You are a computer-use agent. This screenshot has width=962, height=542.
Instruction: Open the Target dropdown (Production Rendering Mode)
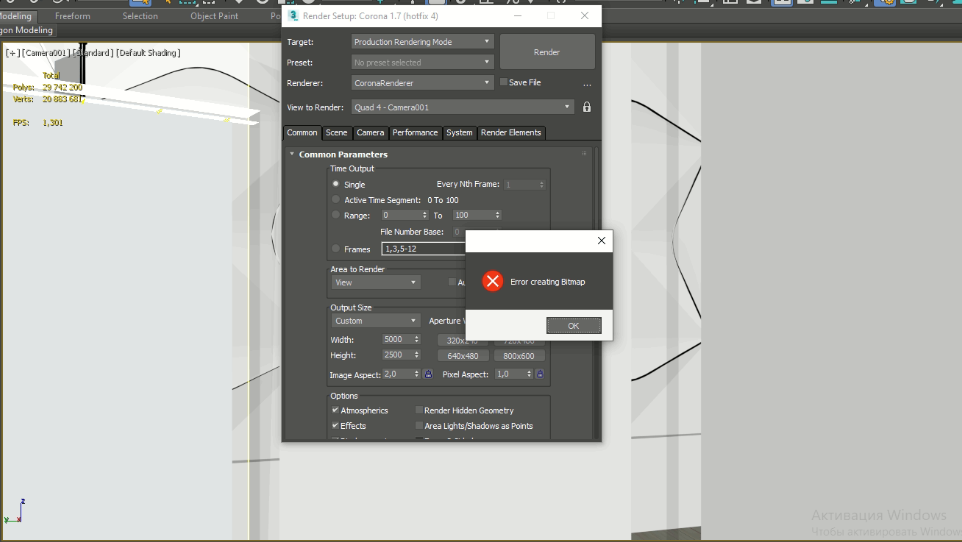click(x=422, y=42)
